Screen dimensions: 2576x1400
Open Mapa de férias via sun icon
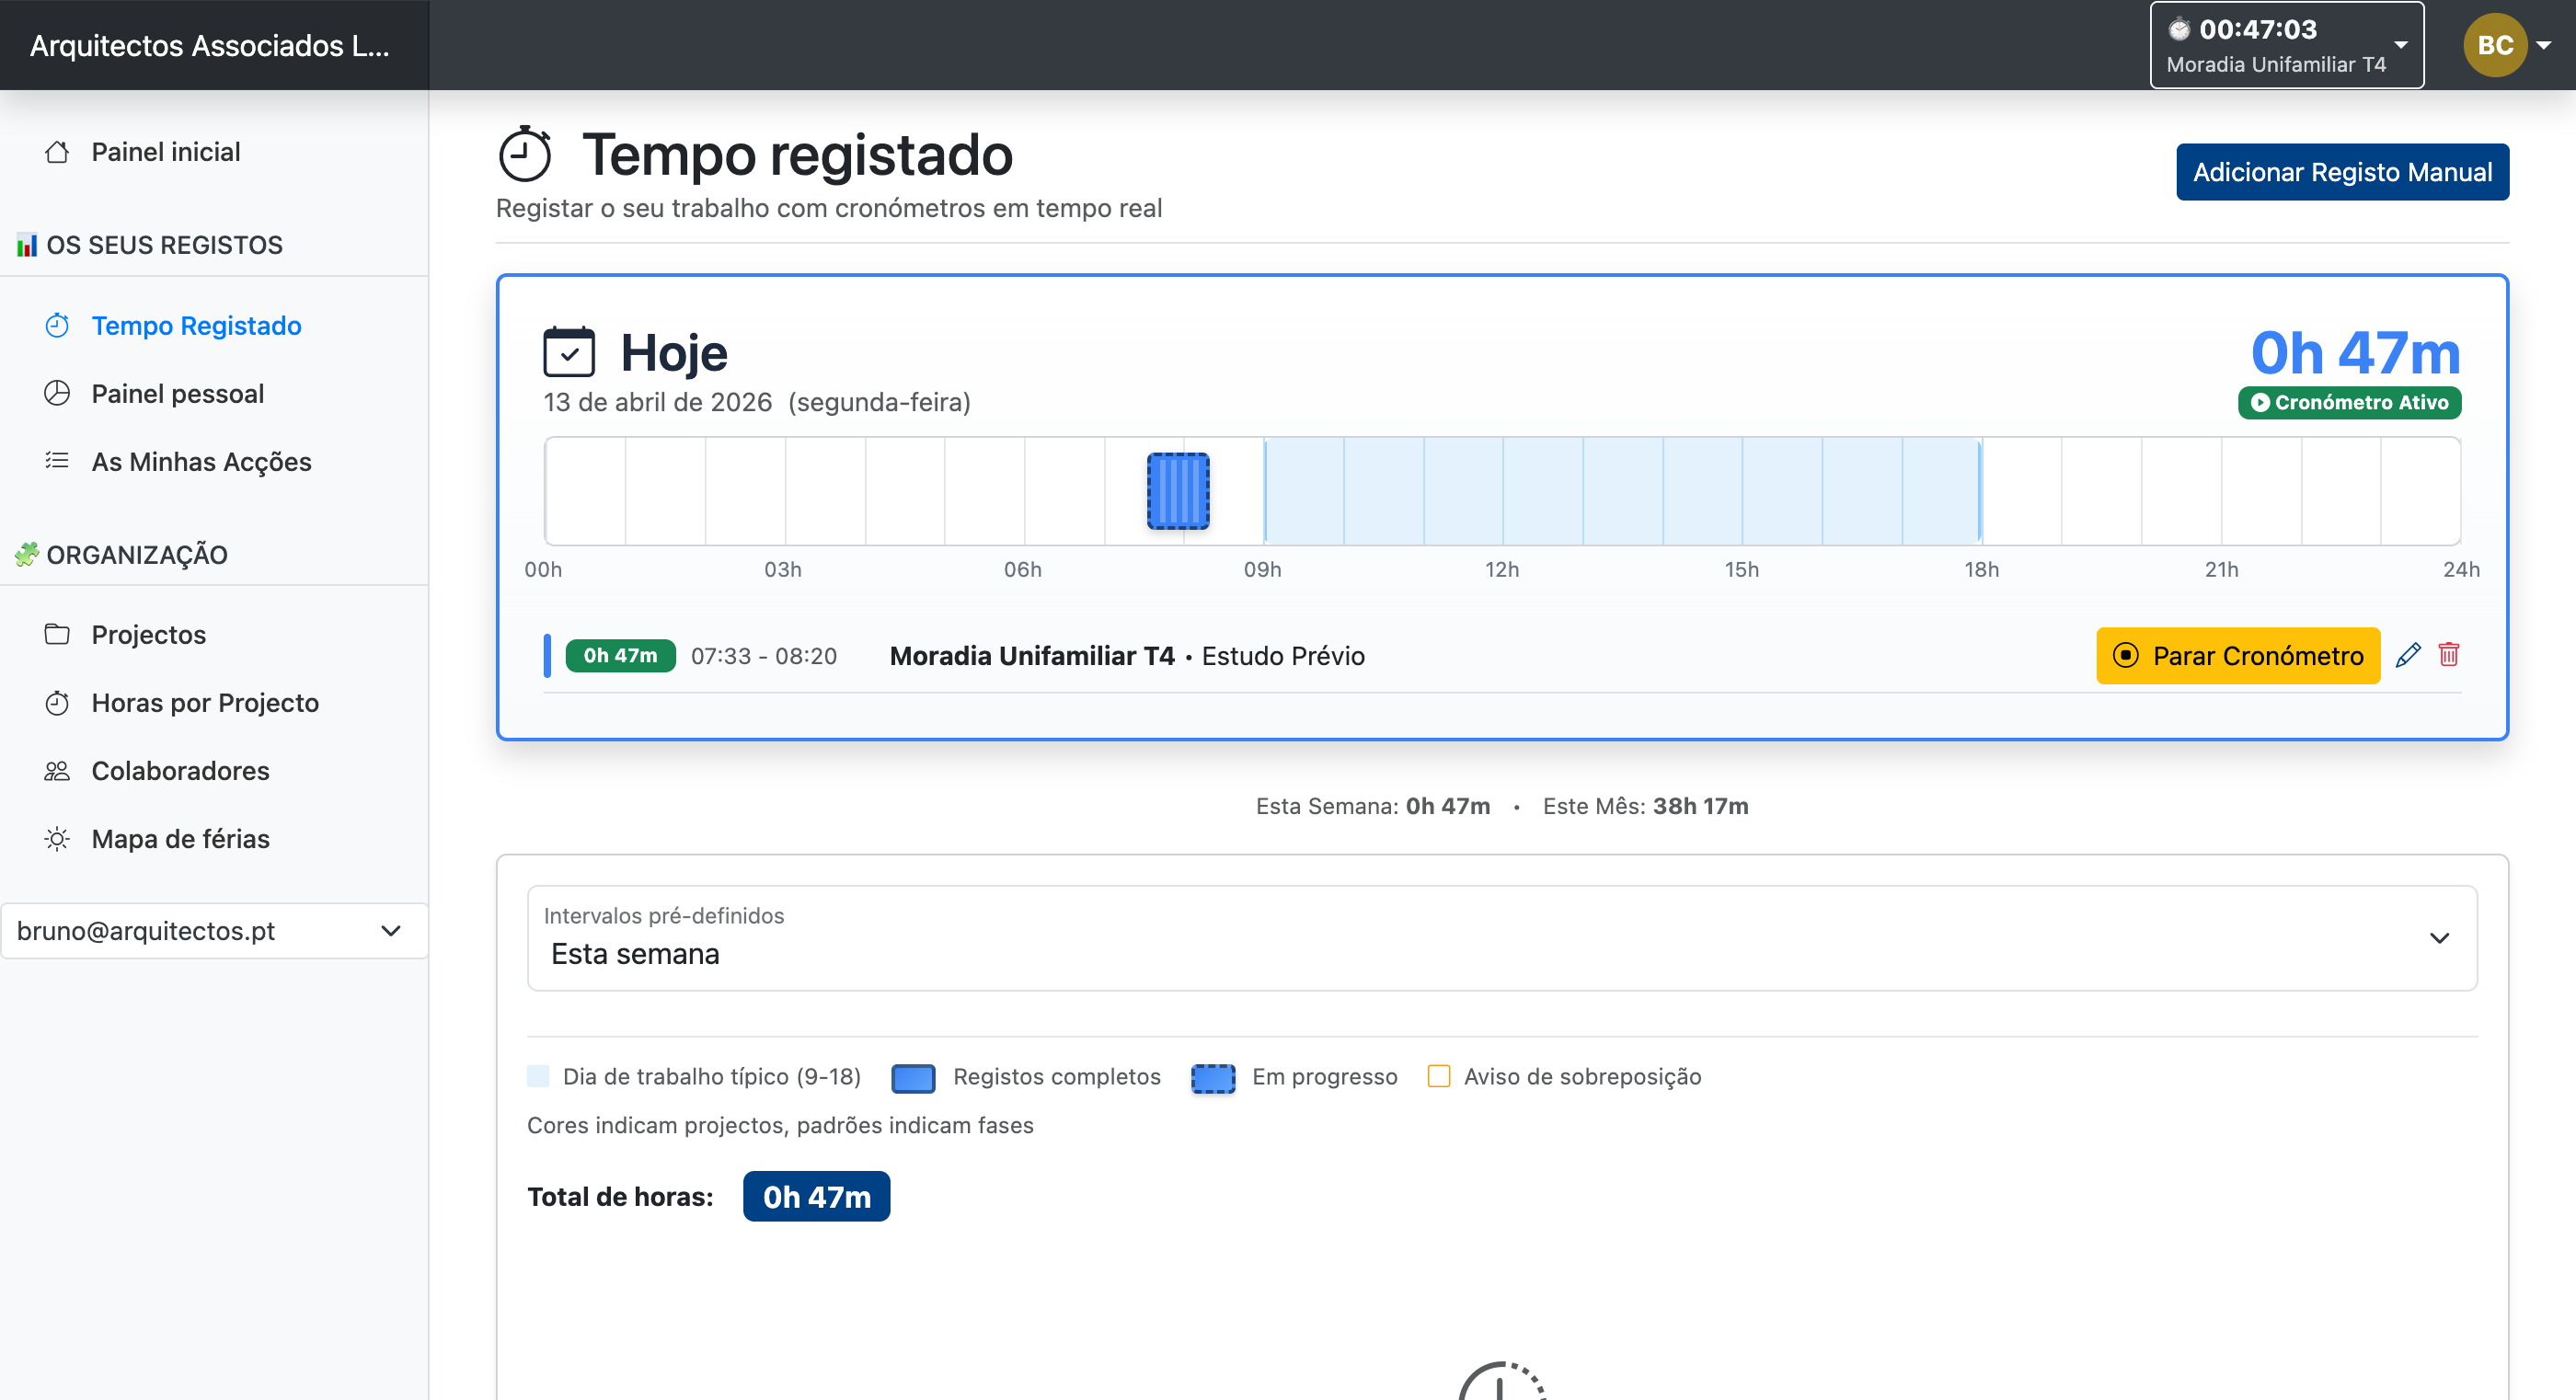click(57, 838)
